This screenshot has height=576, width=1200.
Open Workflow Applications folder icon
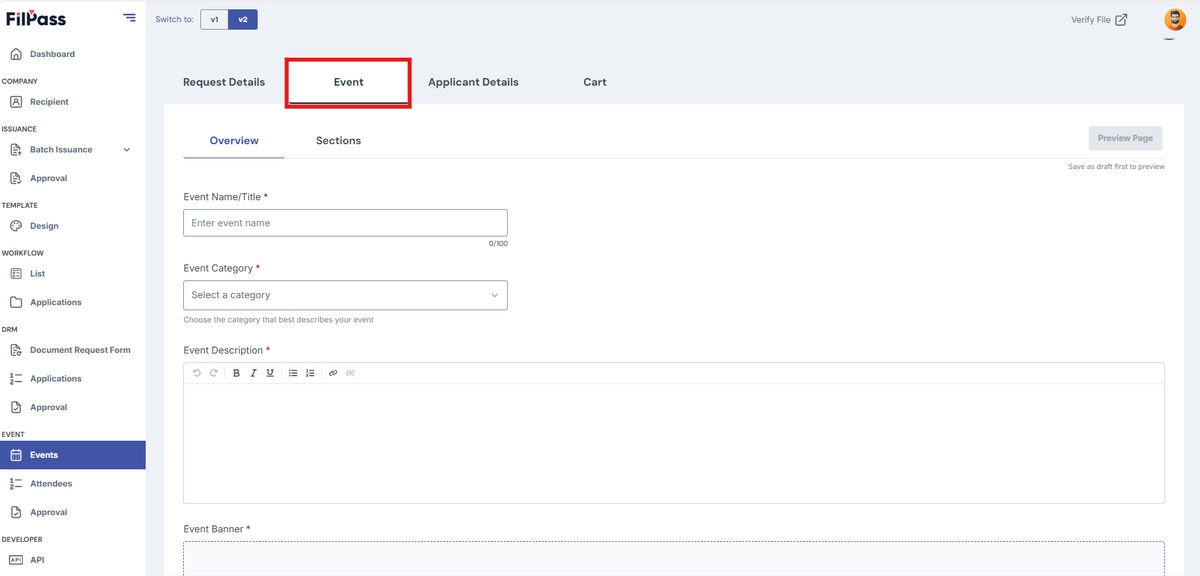16,302
